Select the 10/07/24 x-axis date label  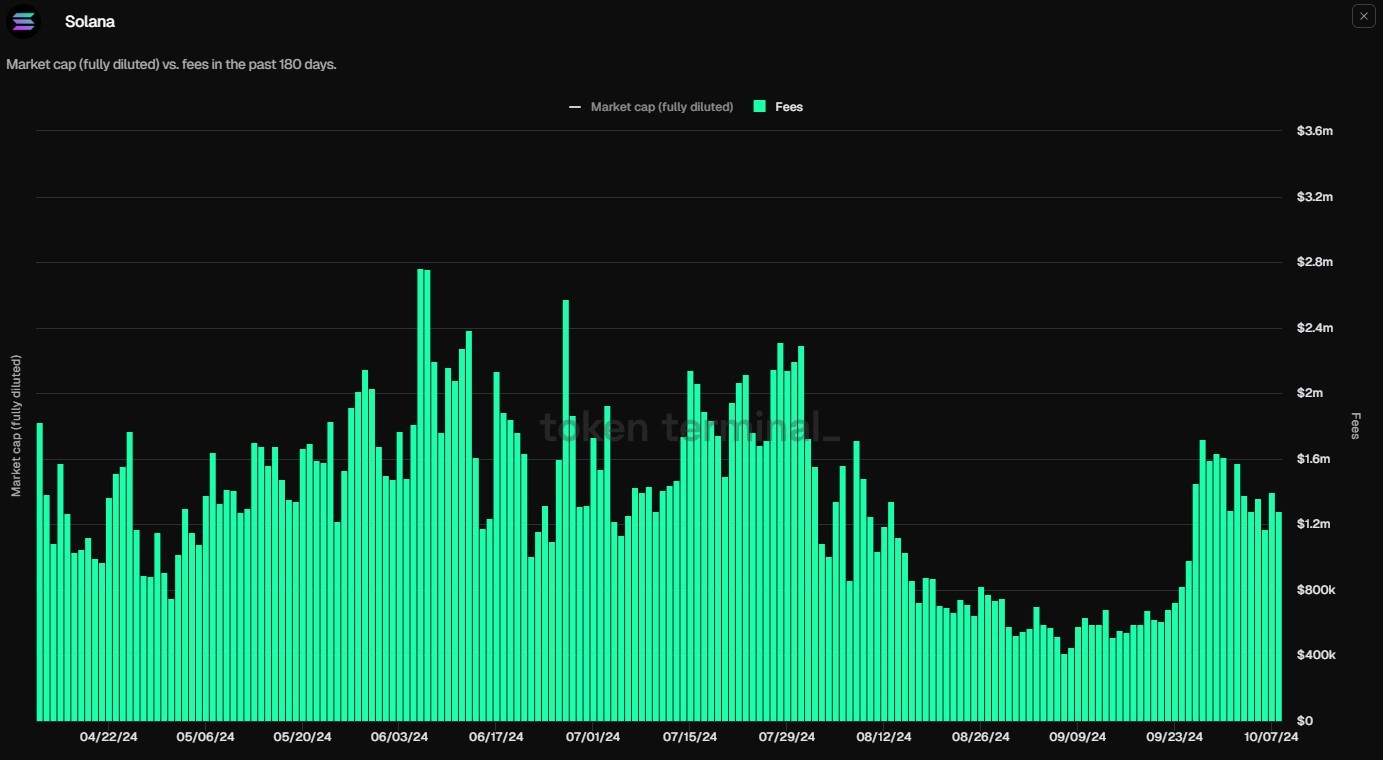tap(1269, 737)
